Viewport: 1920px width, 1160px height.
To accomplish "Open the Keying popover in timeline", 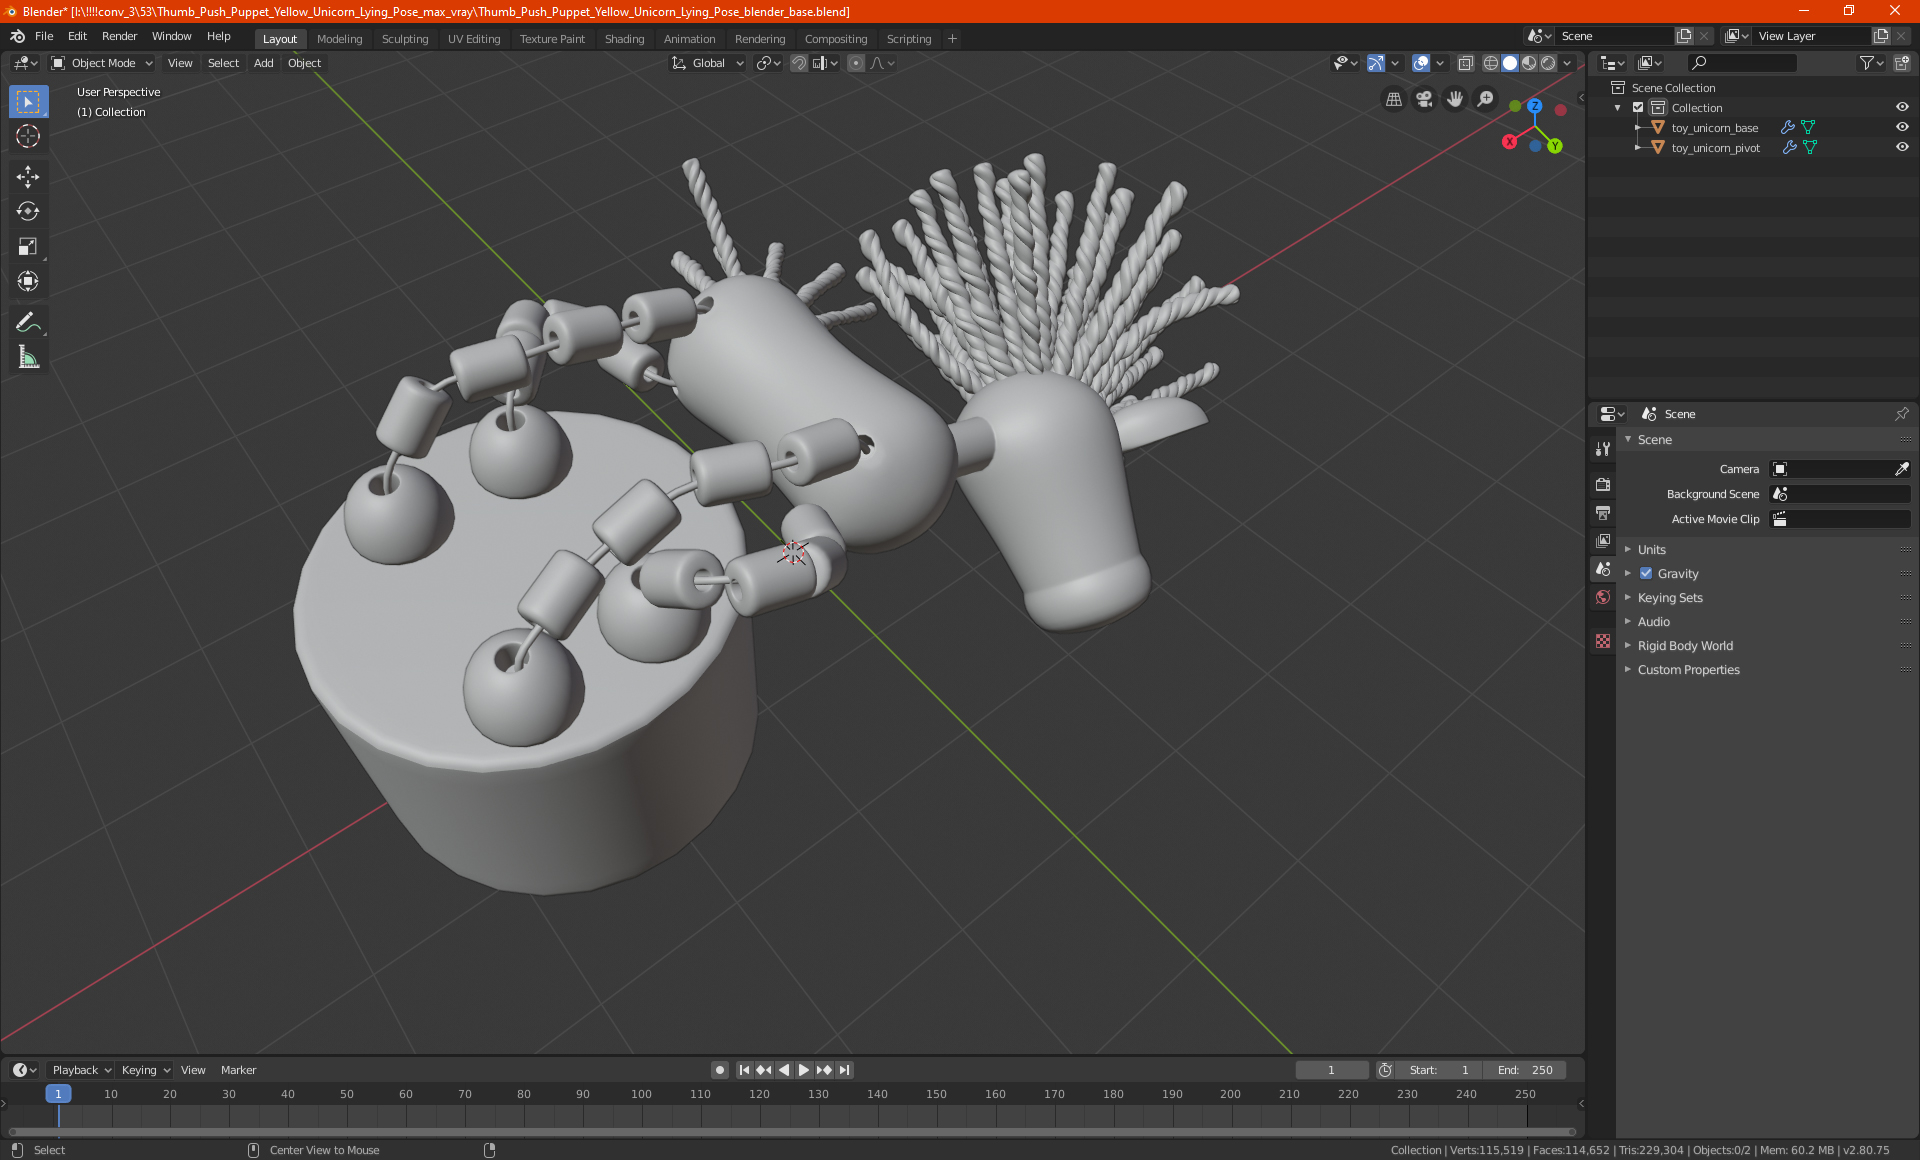I will (145, 1070).
